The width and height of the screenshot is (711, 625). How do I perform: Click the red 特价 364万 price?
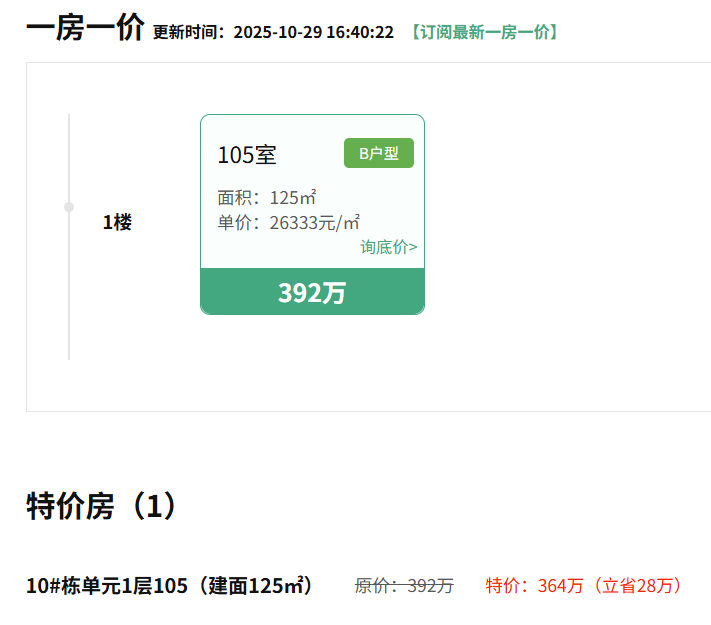(536, 586)
